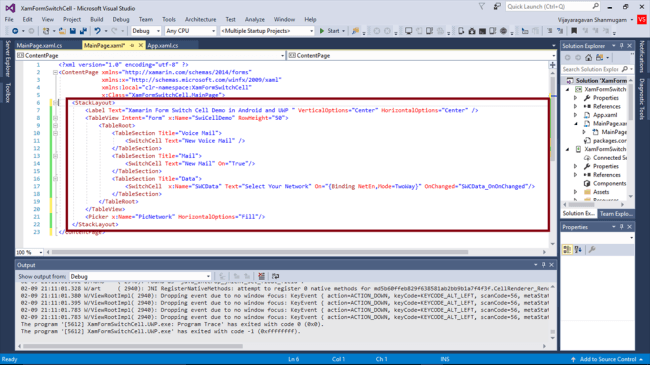650x365 pixels.
Task: Pin the Output panel with auto-hide pin
Action: pyautogui.click(x=543, y=265)
